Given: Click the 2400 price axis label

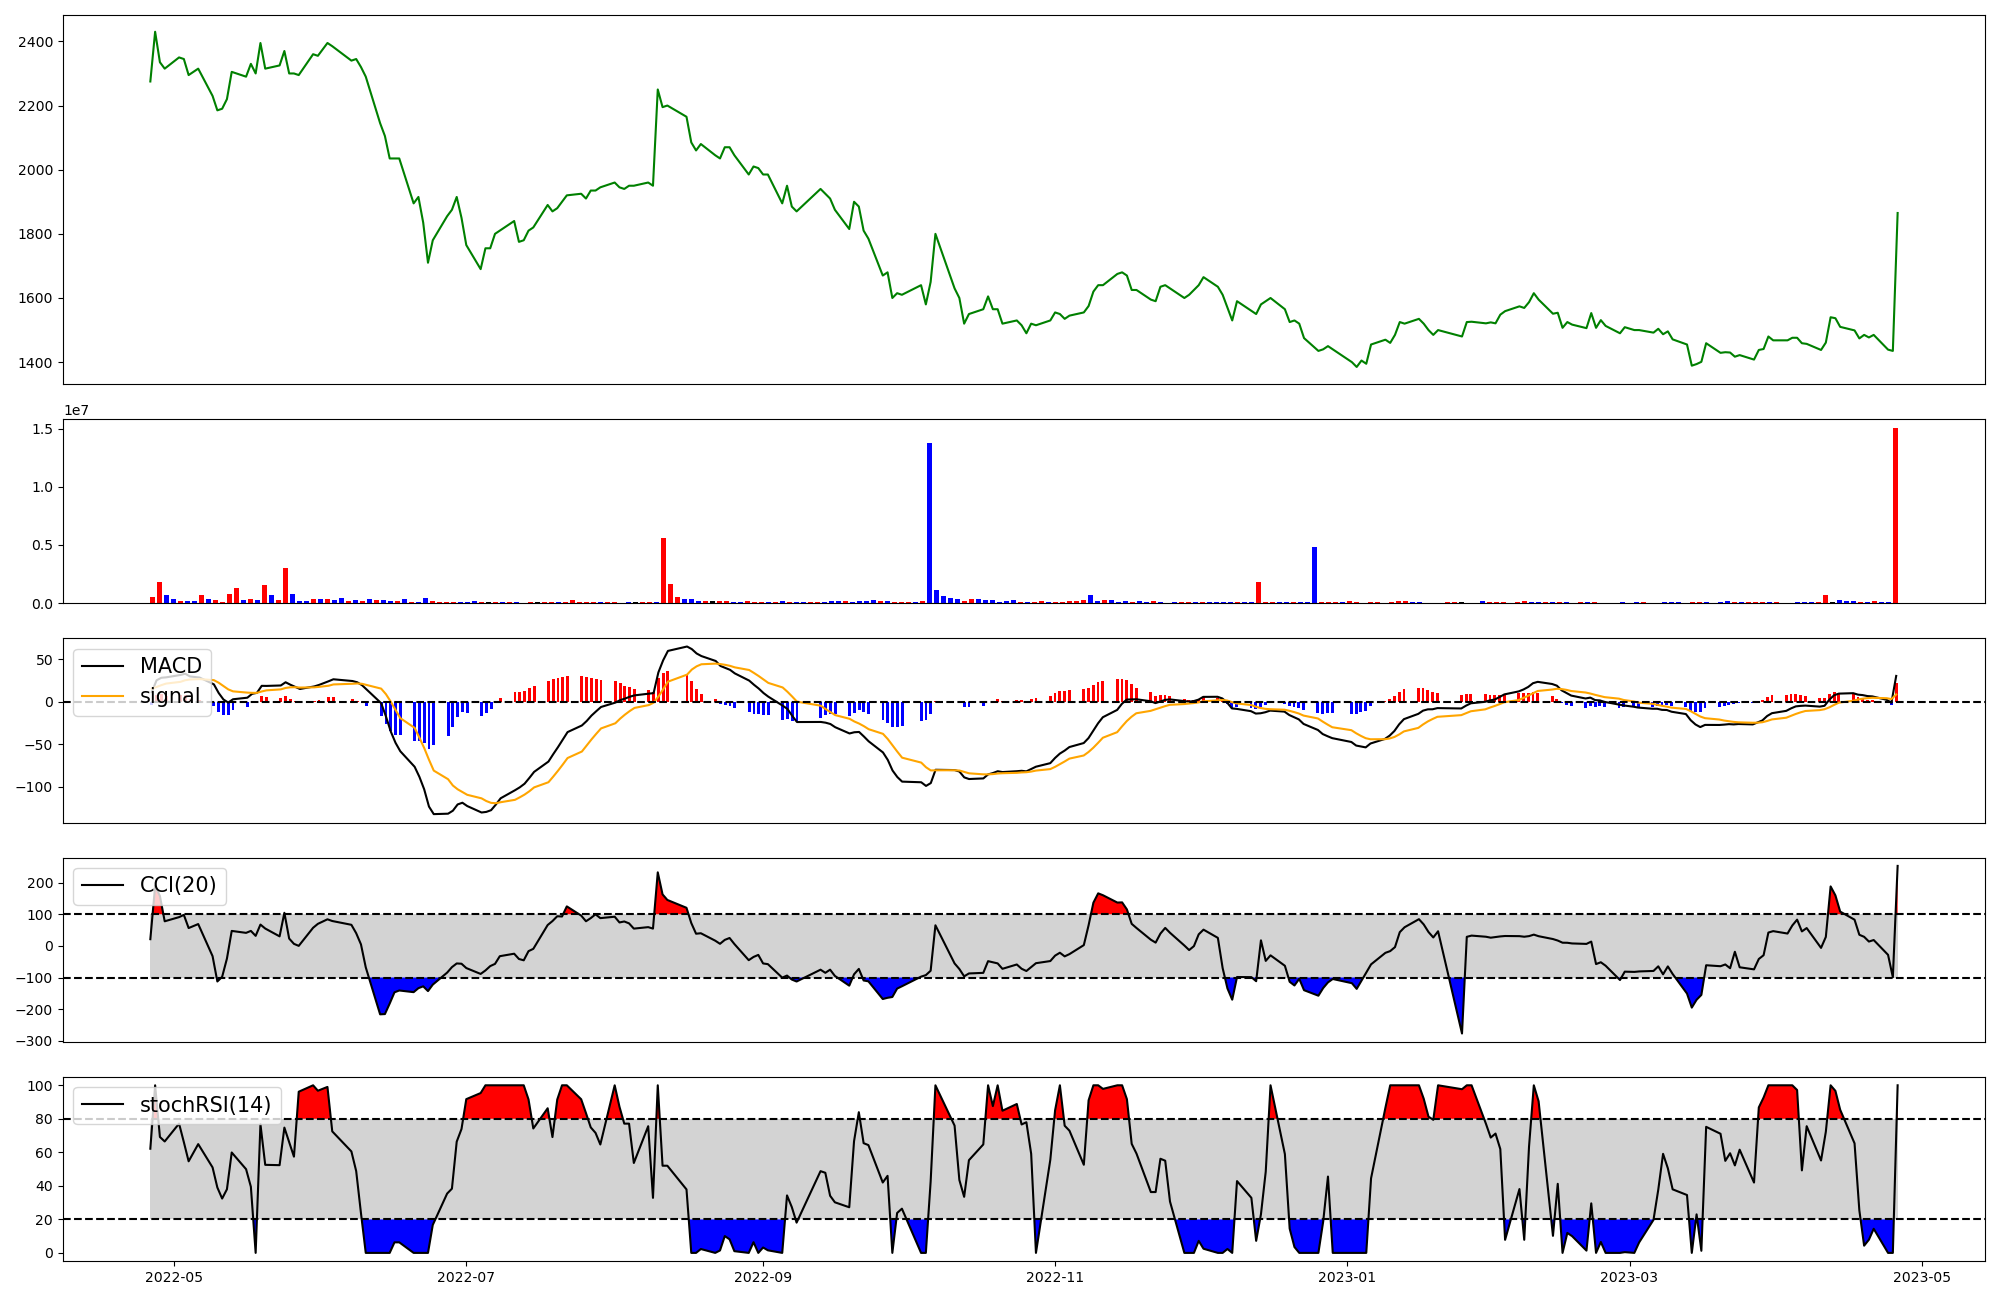Looking at the screenshot, I should coord(35,42).
